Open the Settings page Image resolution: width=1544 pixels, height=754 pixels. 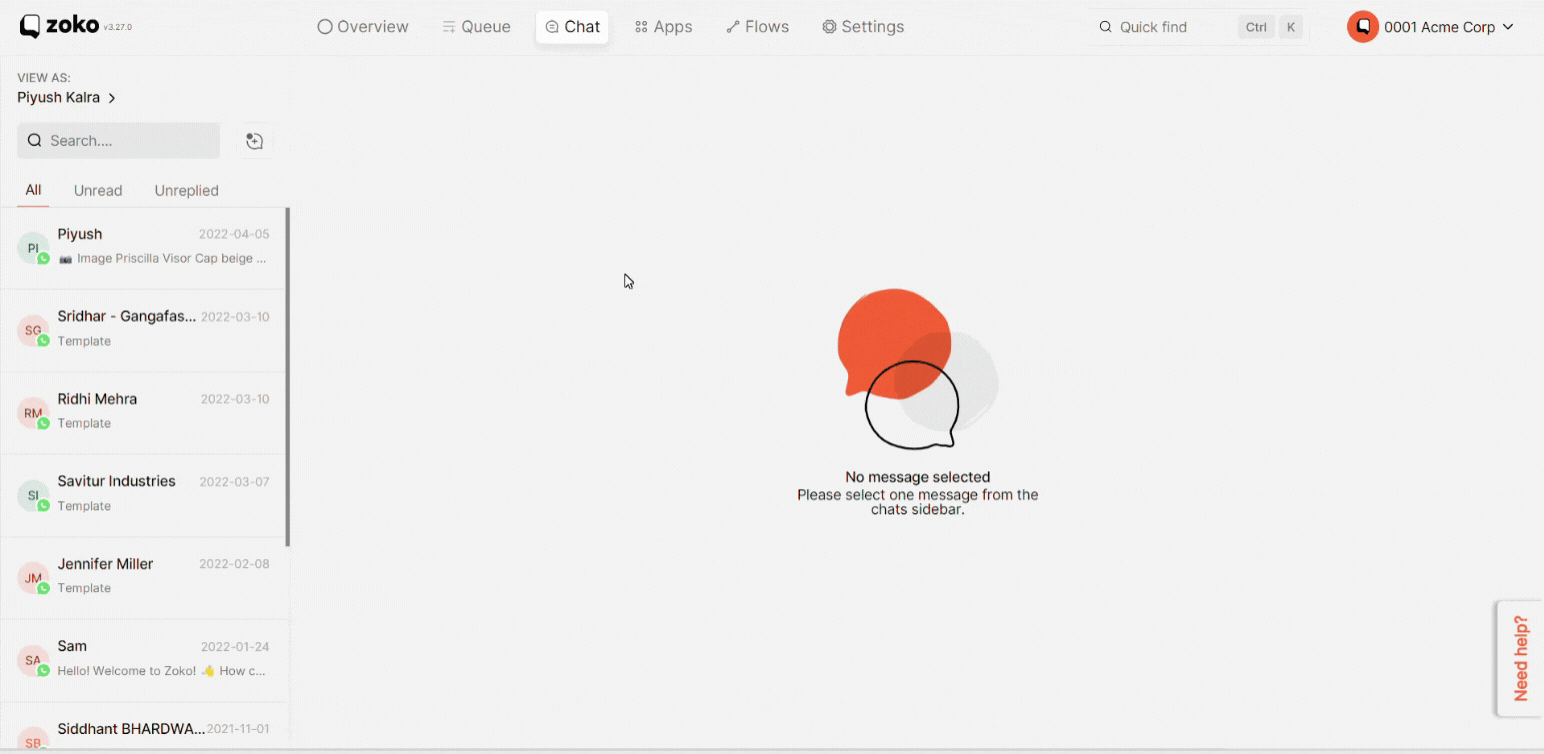click(863, 27)
